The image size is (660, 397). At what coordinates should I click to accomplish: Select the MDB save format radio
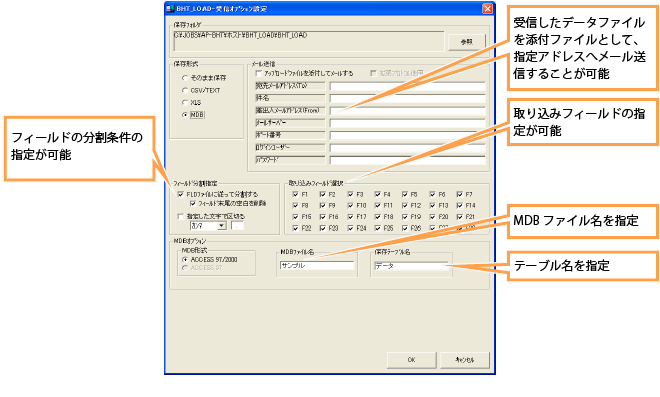pyautogui.click(x=185, y=115)
